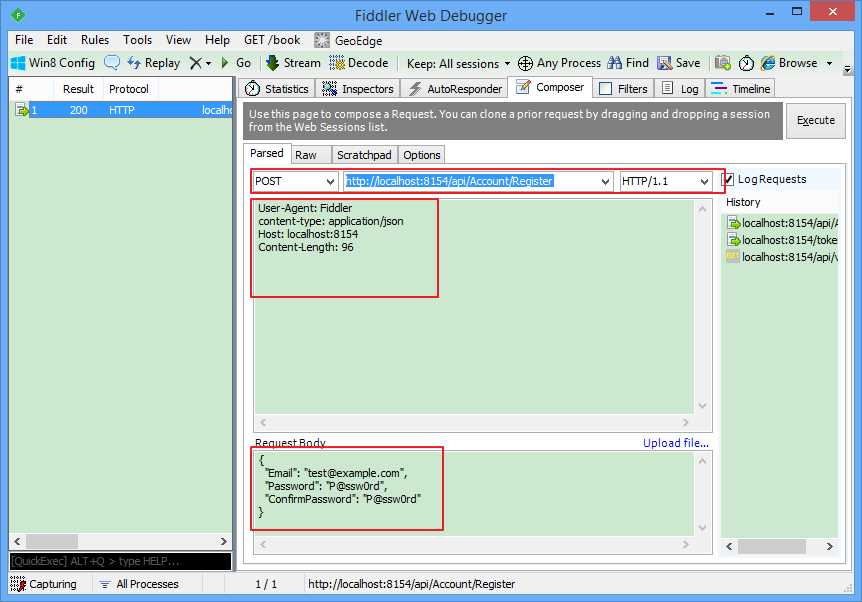Click inside the request headers text box
862x602 pixels.
pos(474,307)
